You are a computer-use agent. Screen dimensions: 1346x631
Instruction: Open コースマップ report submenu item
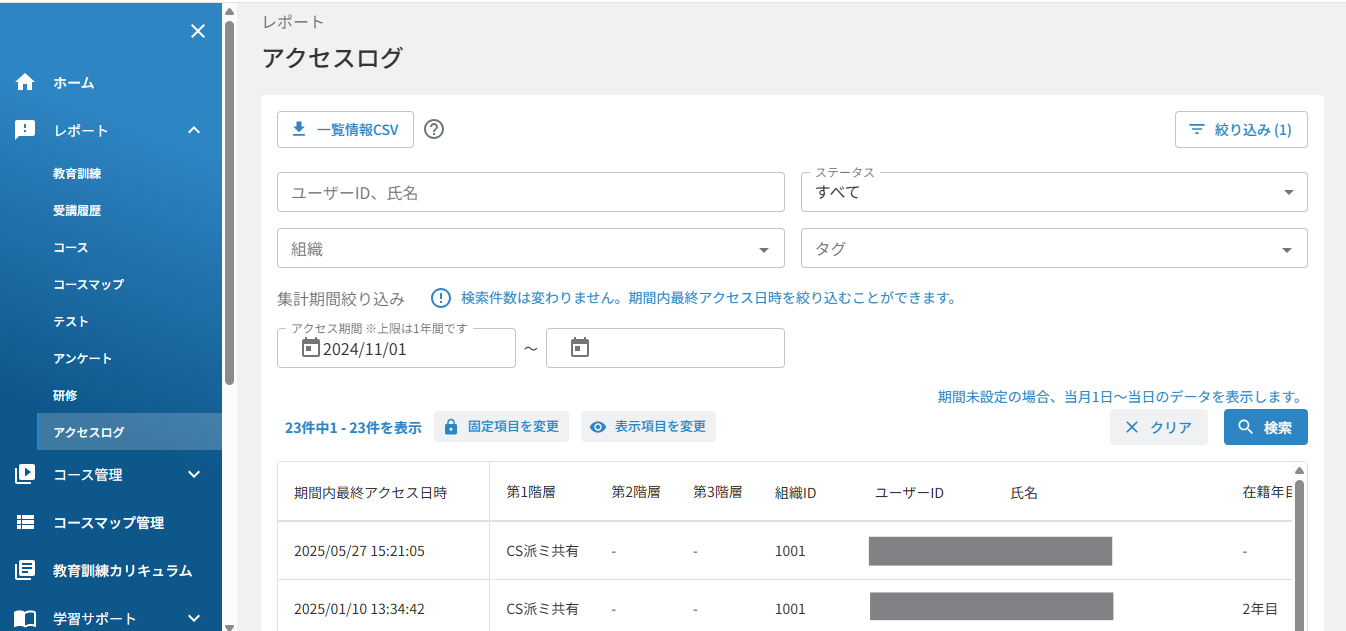point(89,284)
